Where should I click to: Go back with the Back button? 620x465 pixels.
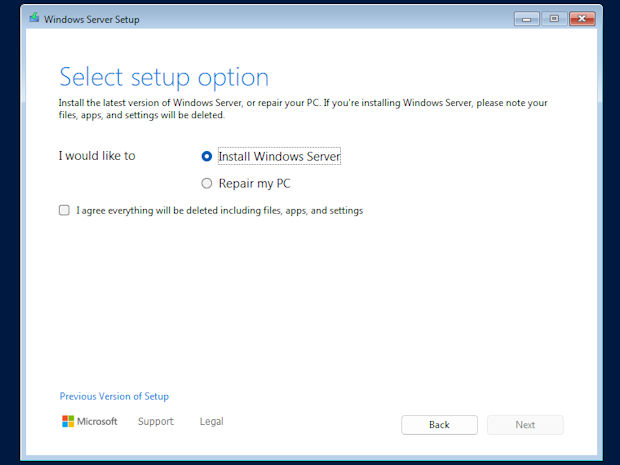439,425
